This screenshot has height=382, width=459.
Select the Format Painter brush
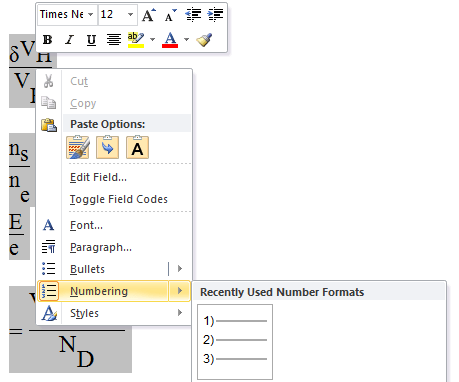[x=204, y=40]
